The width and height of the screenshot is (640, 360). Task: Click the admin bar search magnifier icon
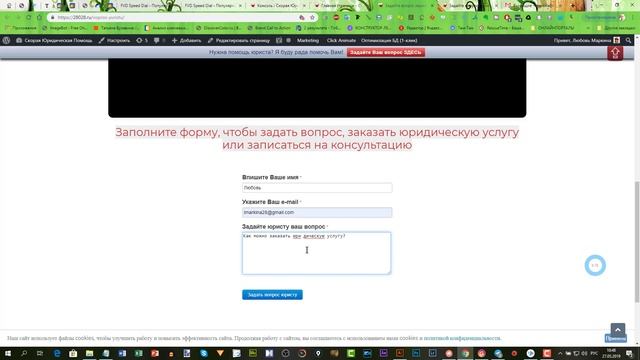pyautogui.click(x=628, y=40)
